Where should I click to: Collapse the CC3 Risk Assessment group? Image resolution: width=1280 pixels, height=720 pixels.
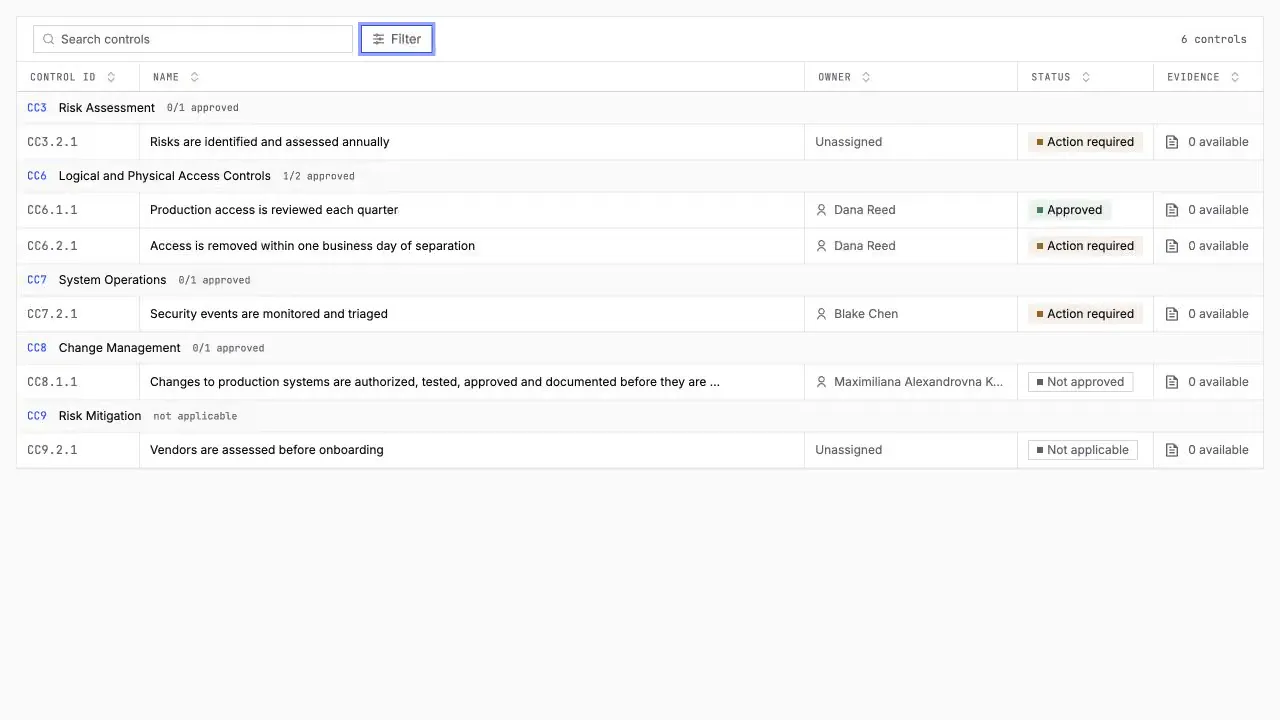(640, 108)
